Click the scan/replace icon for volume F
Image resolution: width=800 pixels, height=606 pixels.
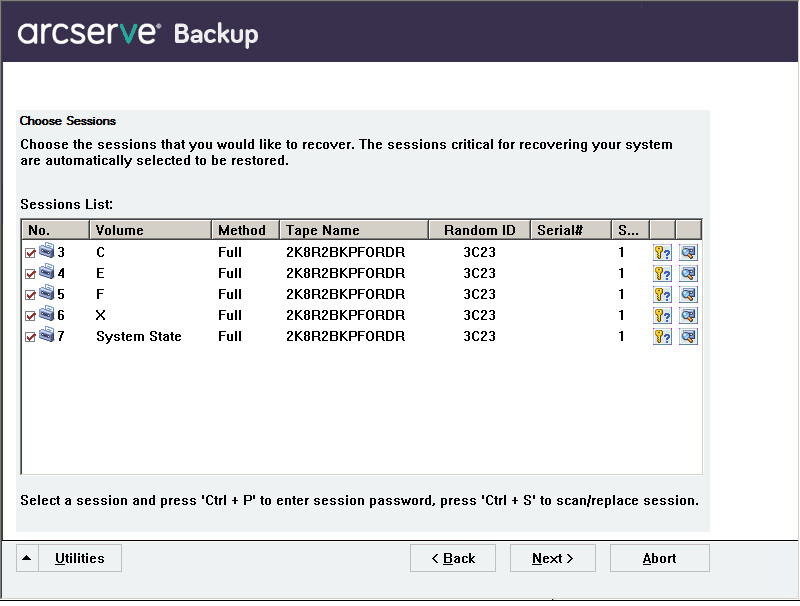point(688,294)
